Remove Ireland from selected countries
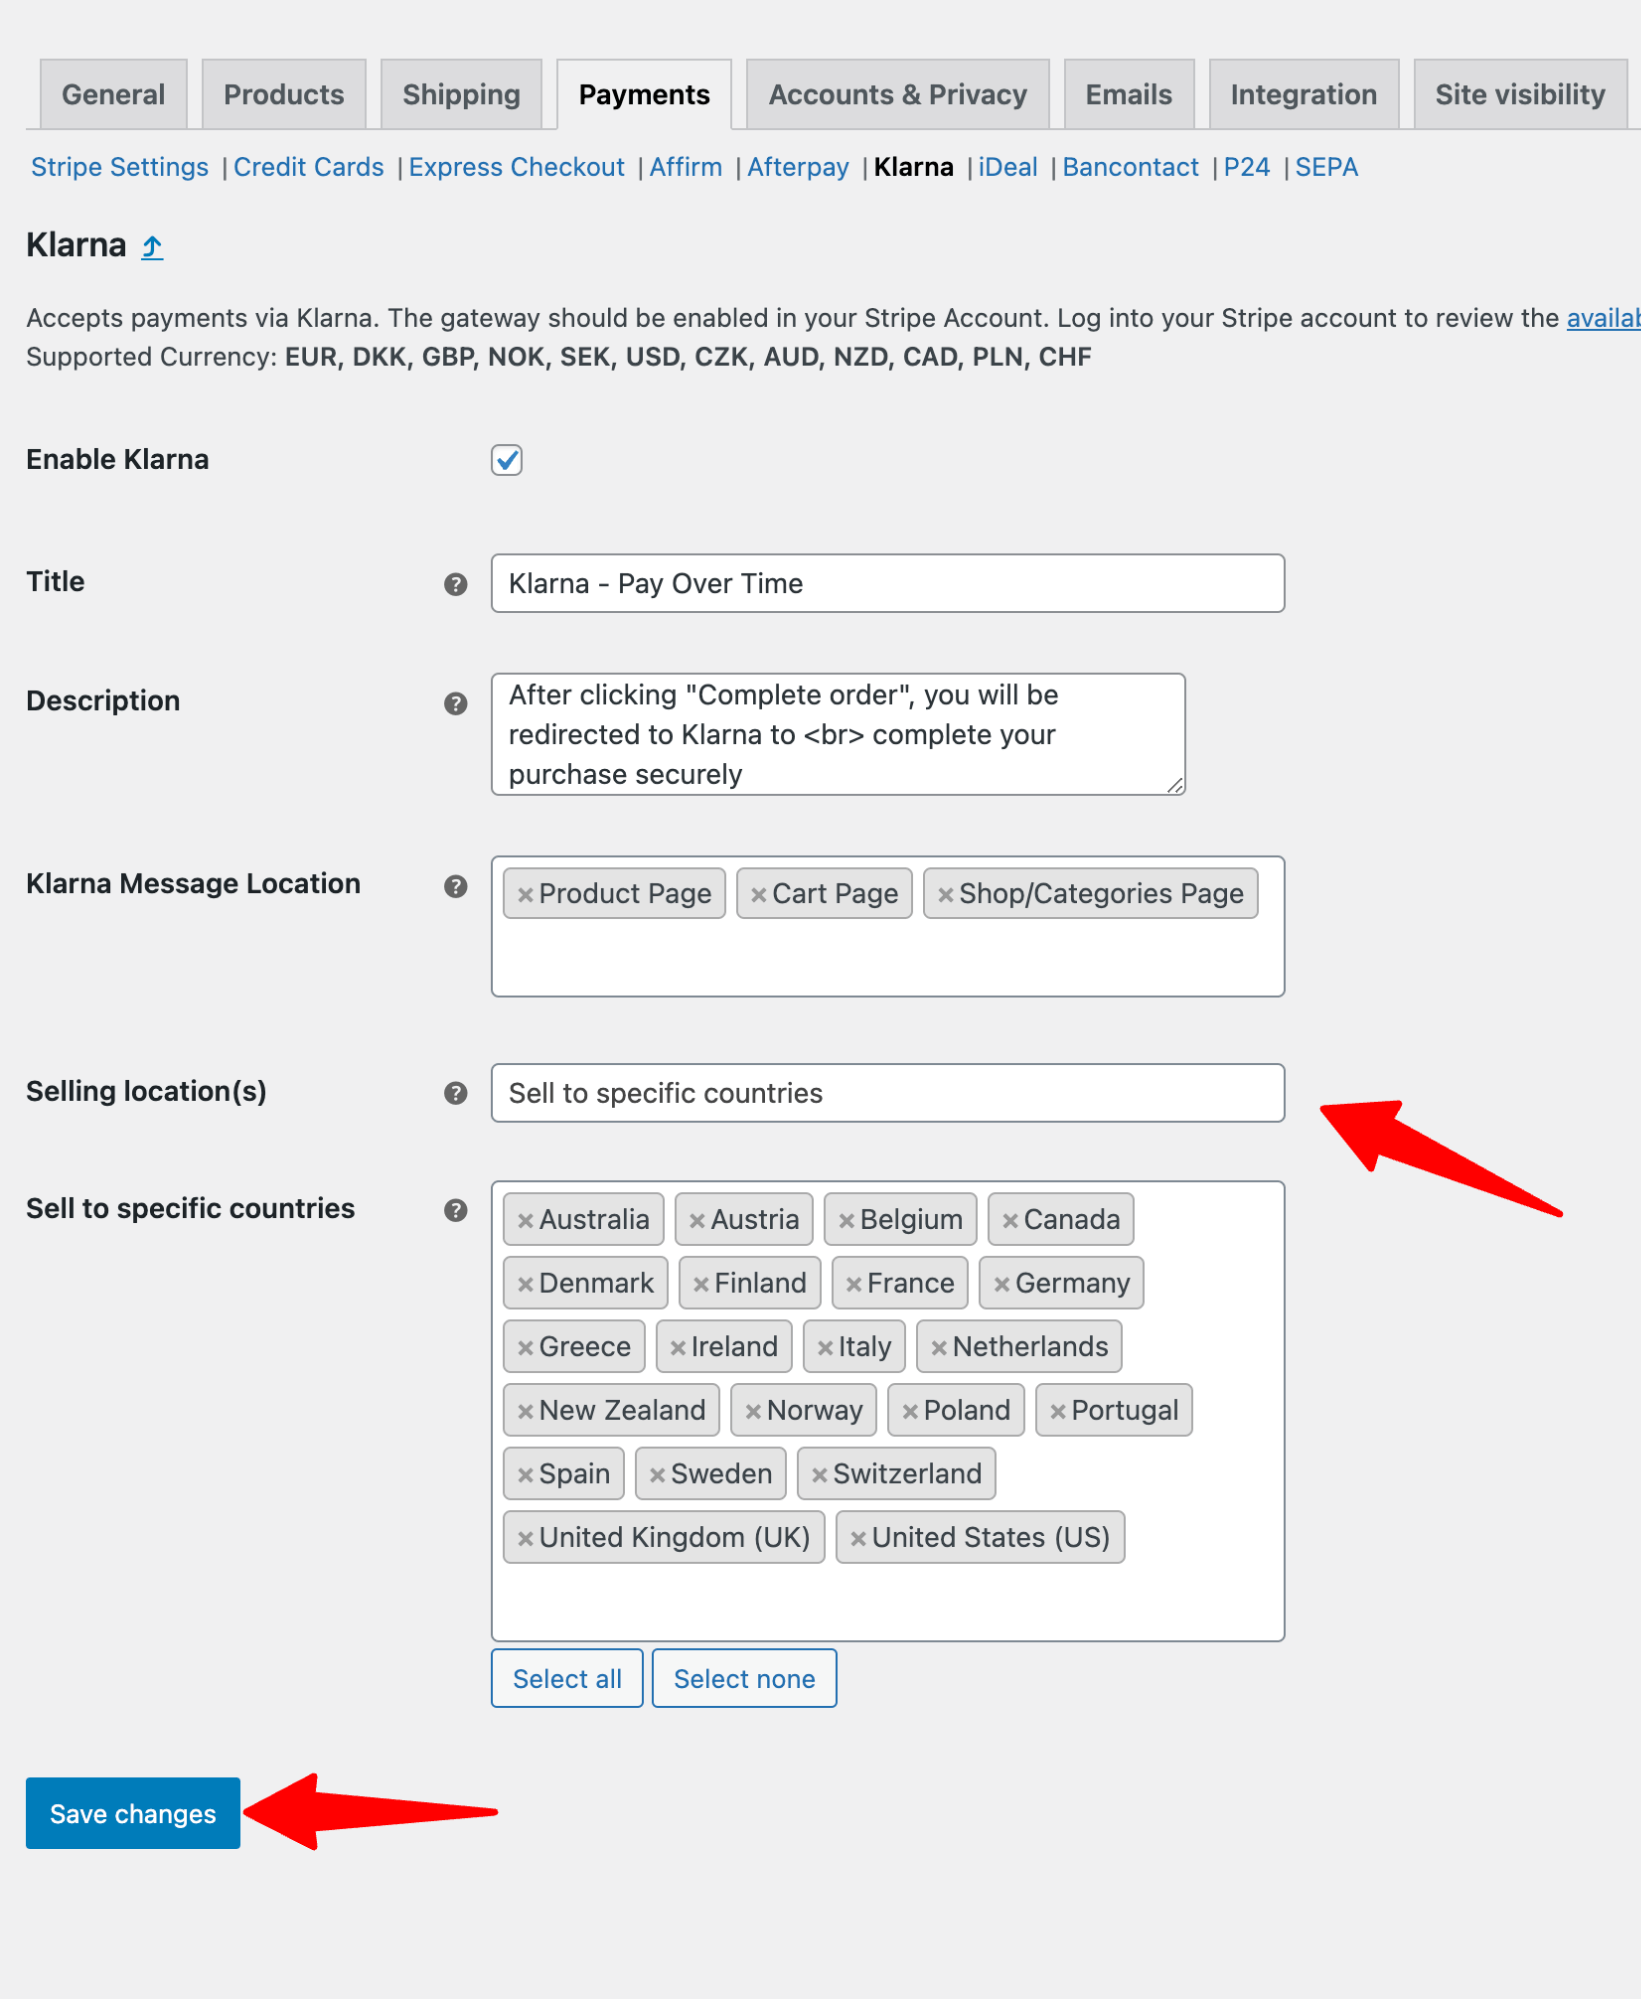This screenshot has height=1999, width=1642. click(678, 1348)
